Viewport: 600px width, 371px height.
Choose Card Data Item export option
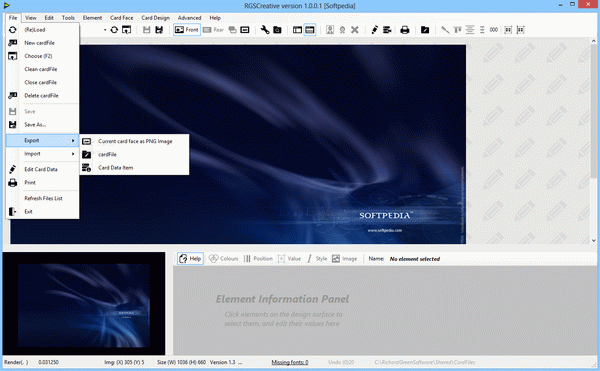tap(134, 168)
